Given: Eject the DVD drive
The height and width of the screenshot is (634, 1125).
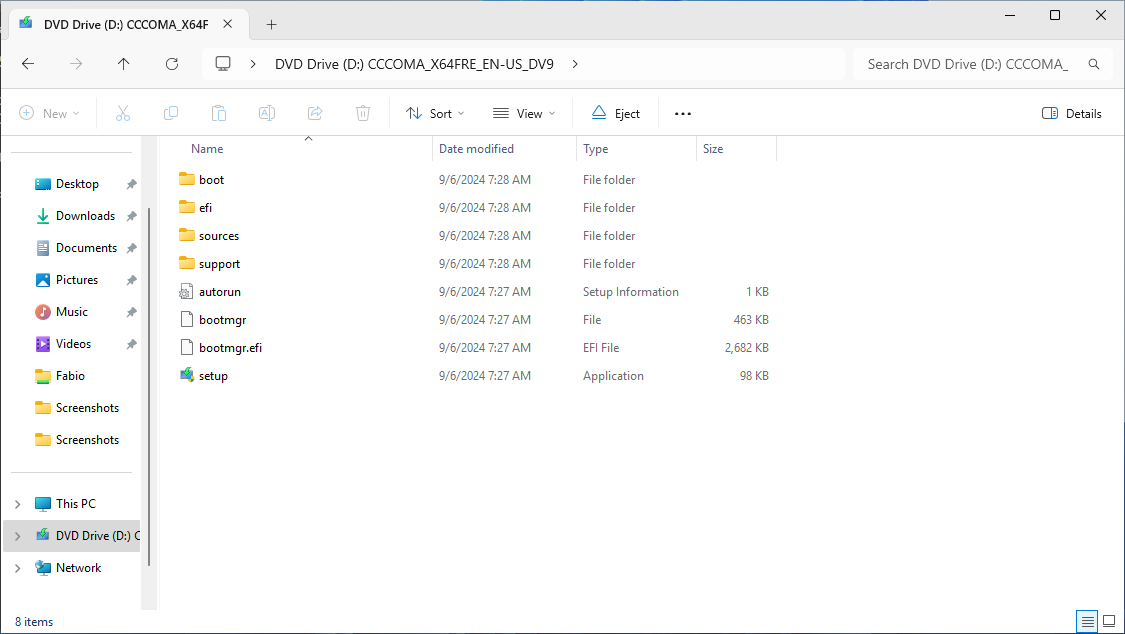Looking at the screenshot, I should pyautogui.click(x=616, y=113).
